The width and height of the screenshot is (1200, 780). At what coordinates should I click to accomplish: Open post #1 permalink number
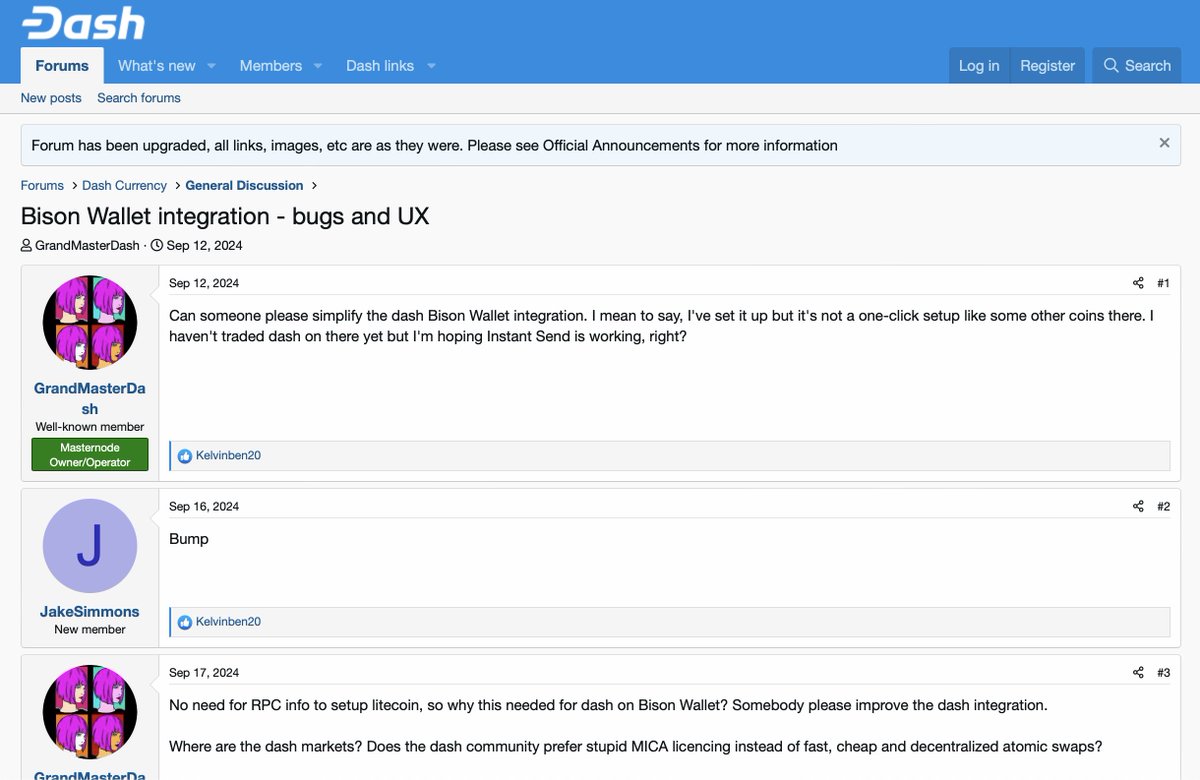click(1163, 283)
